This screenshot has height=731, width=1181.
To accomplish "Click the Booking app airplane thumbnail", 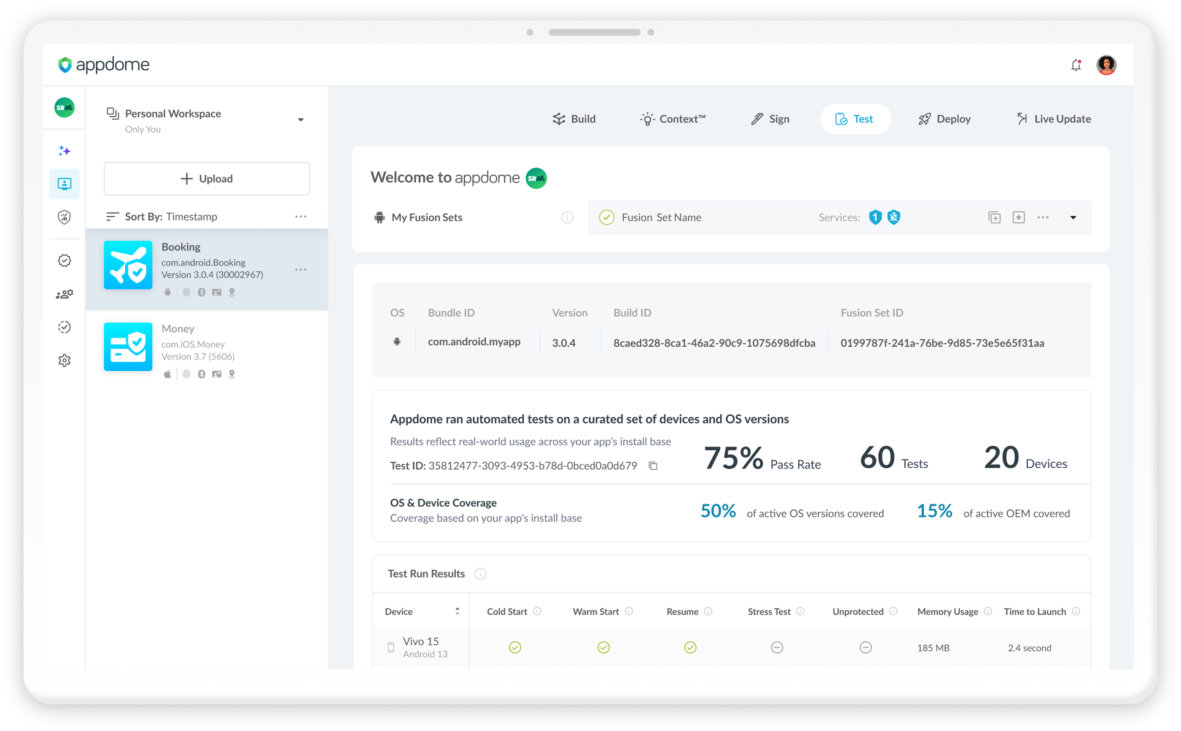I will (x=128, y=265).
